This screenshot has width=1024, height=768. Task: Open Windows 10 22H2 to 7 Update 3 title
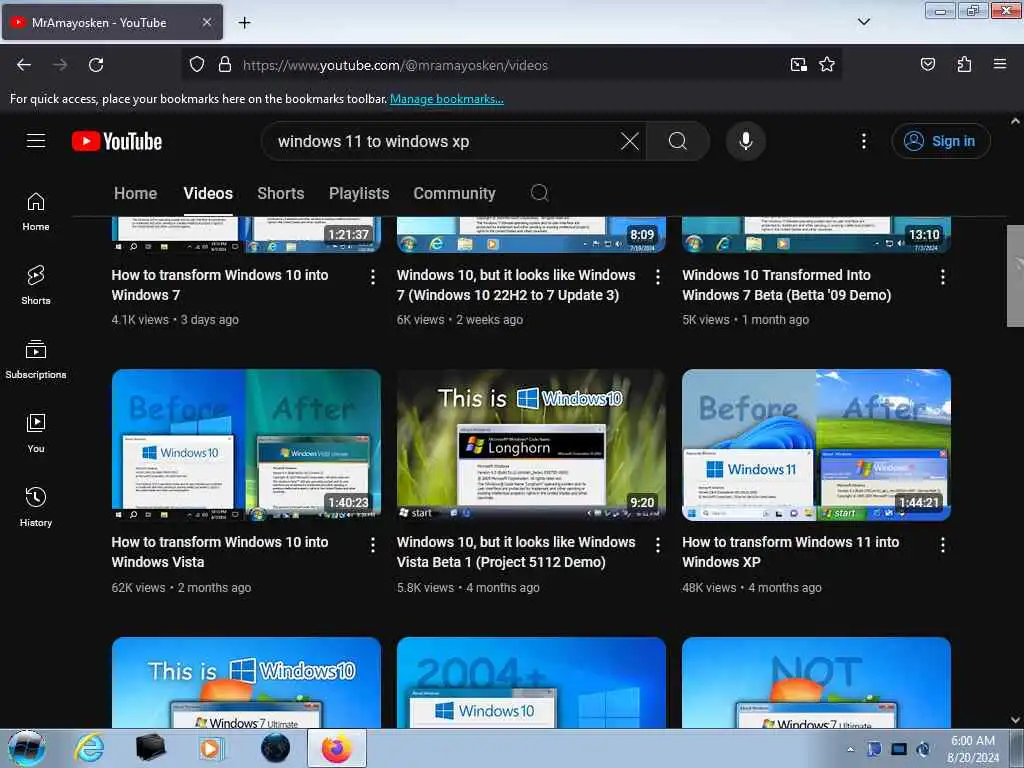pos(516,285)
